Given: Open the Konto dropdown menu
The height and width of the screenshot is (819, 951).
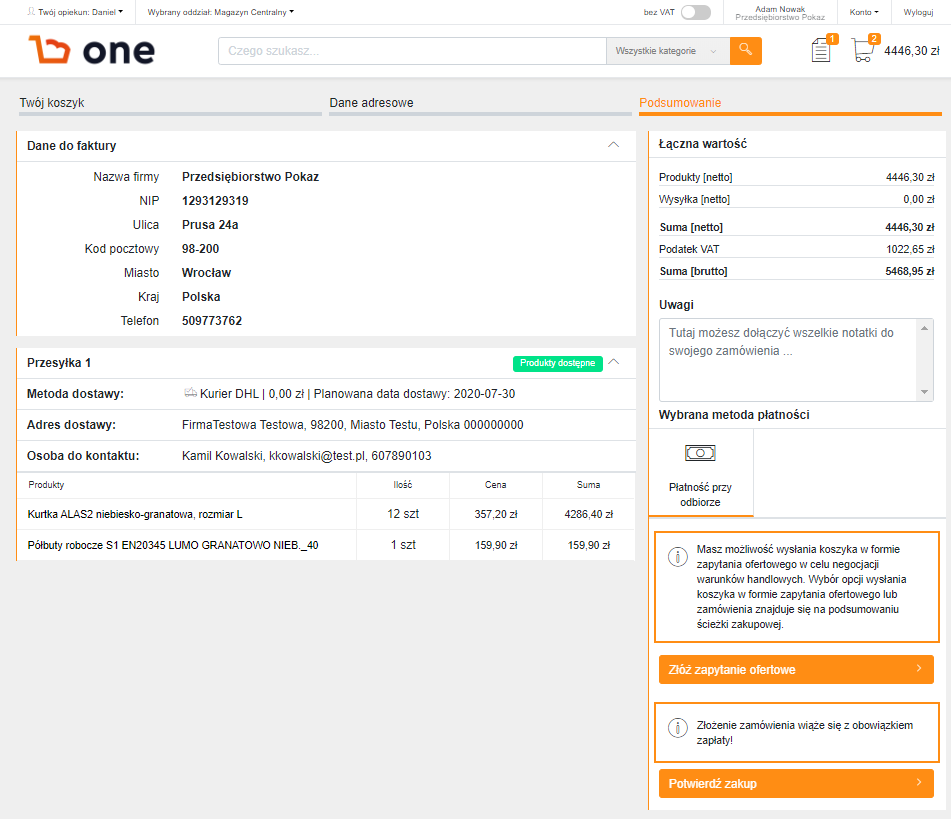Looking at the screenshot, I should click(x=864, y=12).
